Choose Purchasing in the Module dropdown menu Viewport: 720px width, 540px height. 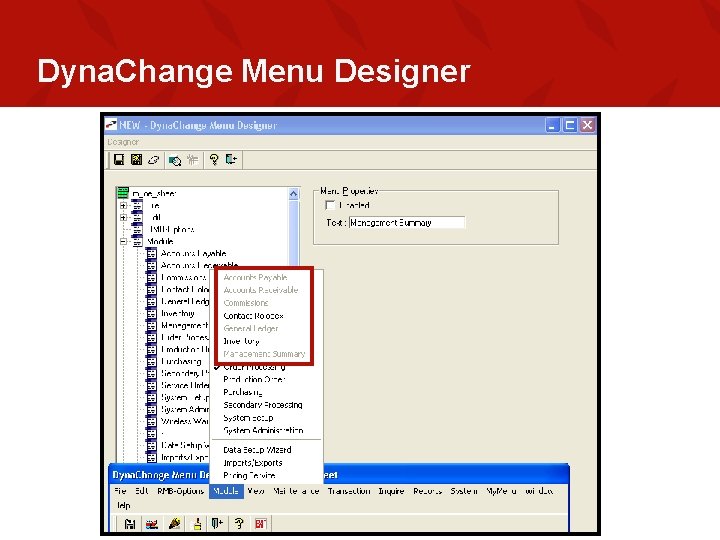click(x=243, y=392)
